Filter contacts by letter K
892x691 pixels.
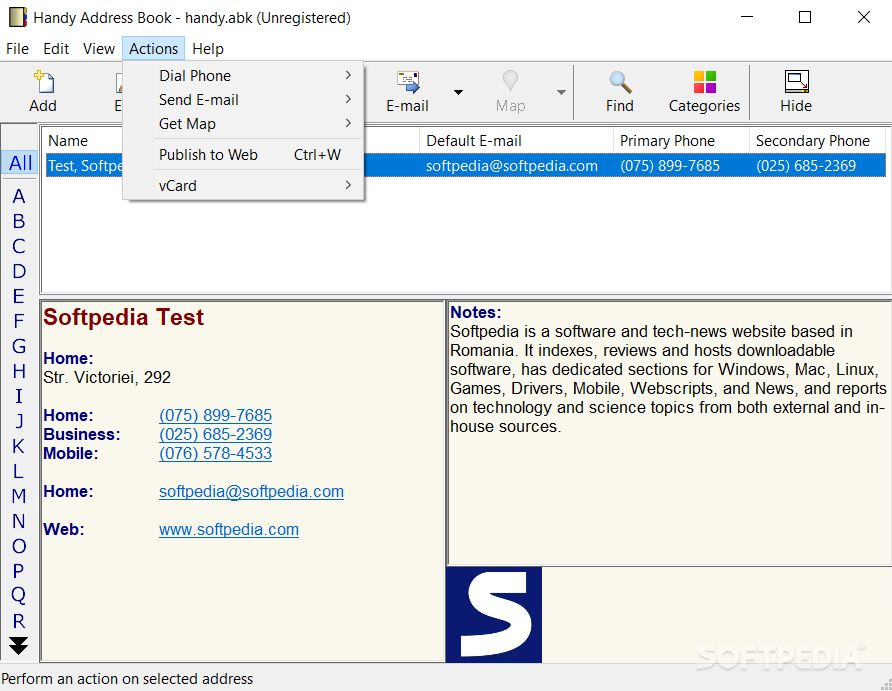19,446
